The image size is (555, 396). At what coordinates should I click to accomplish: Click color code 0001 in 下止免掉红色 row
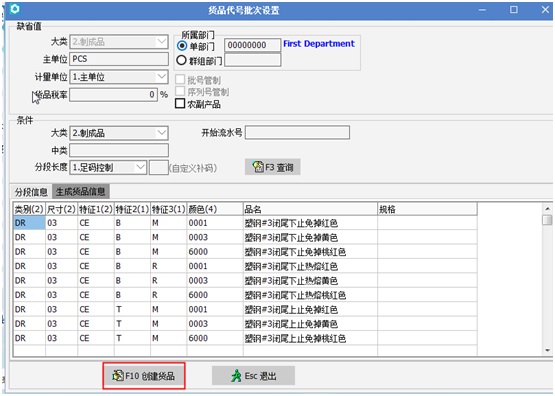[x=215, y=223]
